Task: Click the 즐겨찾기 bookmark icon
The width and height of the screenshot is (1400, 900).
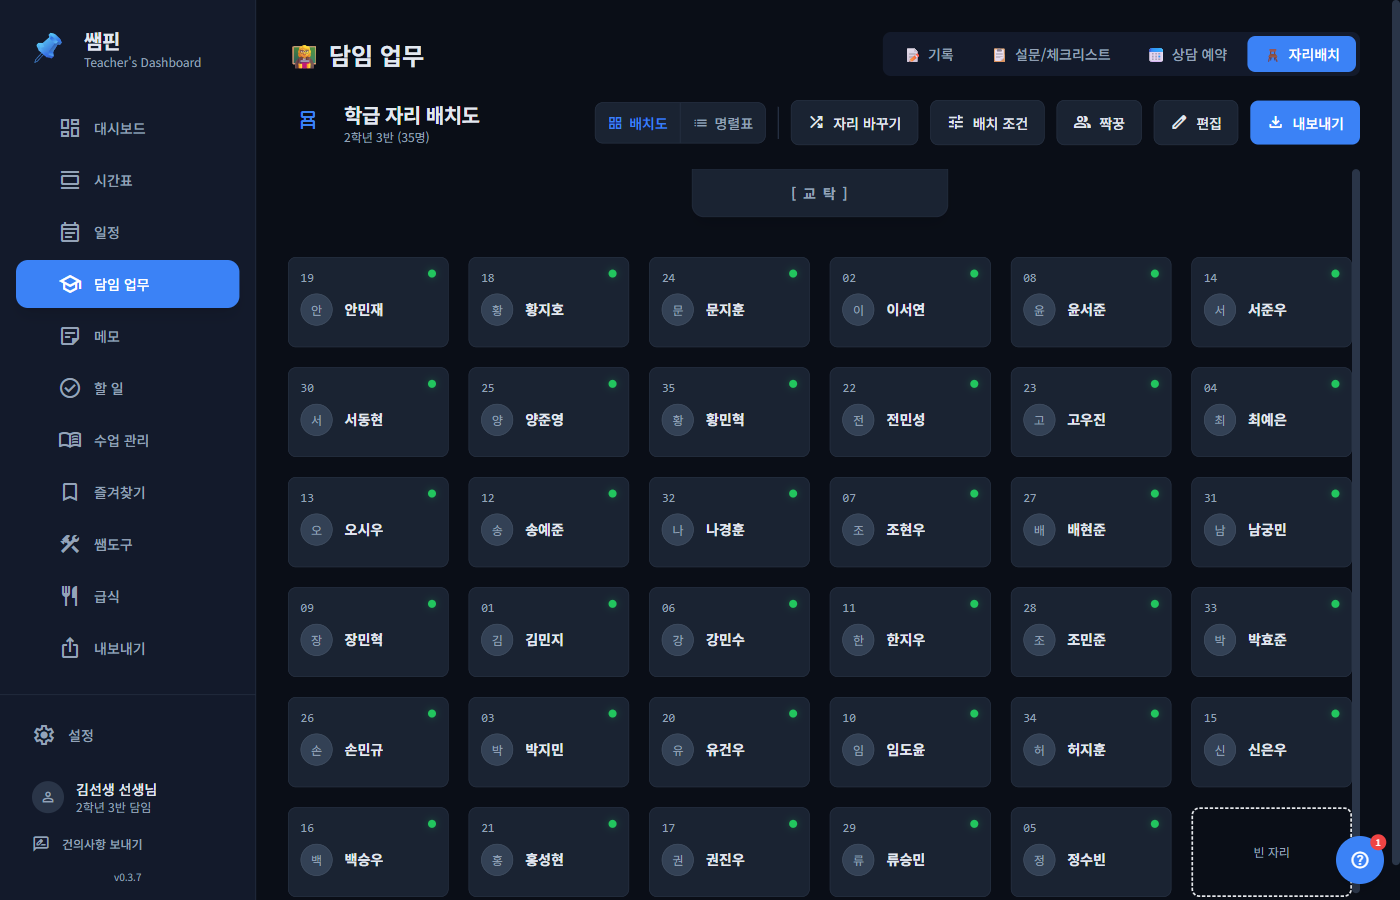Action: point(70,492)
